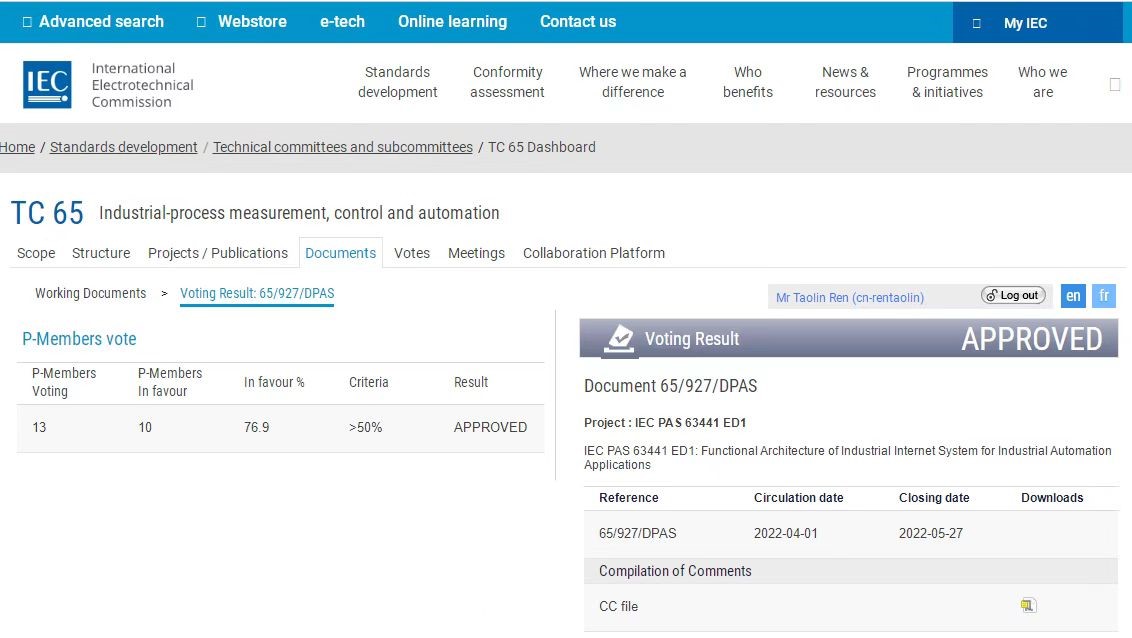Viewport: 1132px width, 638px height.
Task: Open the Collaboration Platform tab
Action: (593, 253)
